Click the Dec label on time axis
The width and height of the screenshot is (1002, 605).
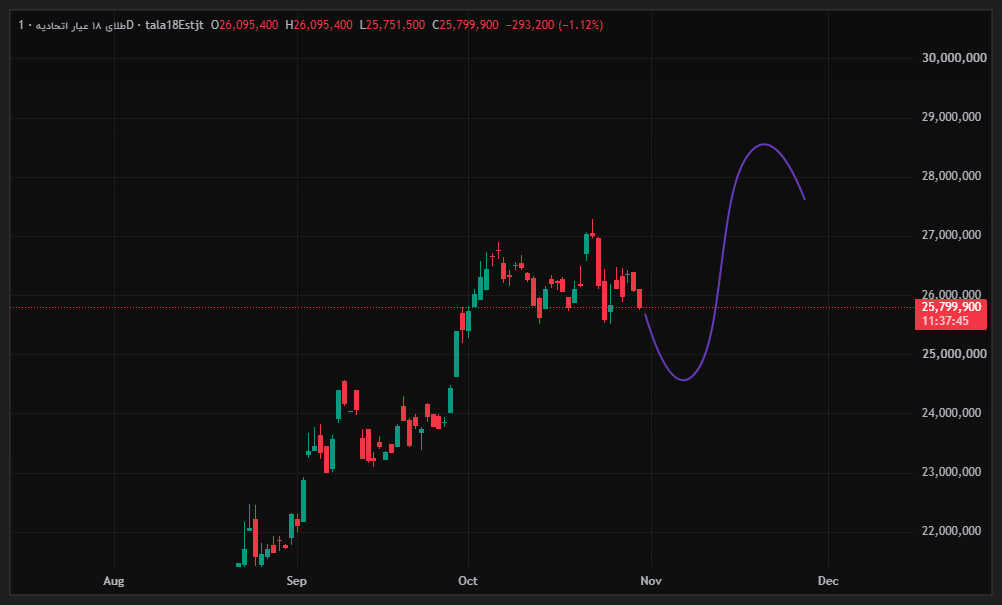[828, 581]
